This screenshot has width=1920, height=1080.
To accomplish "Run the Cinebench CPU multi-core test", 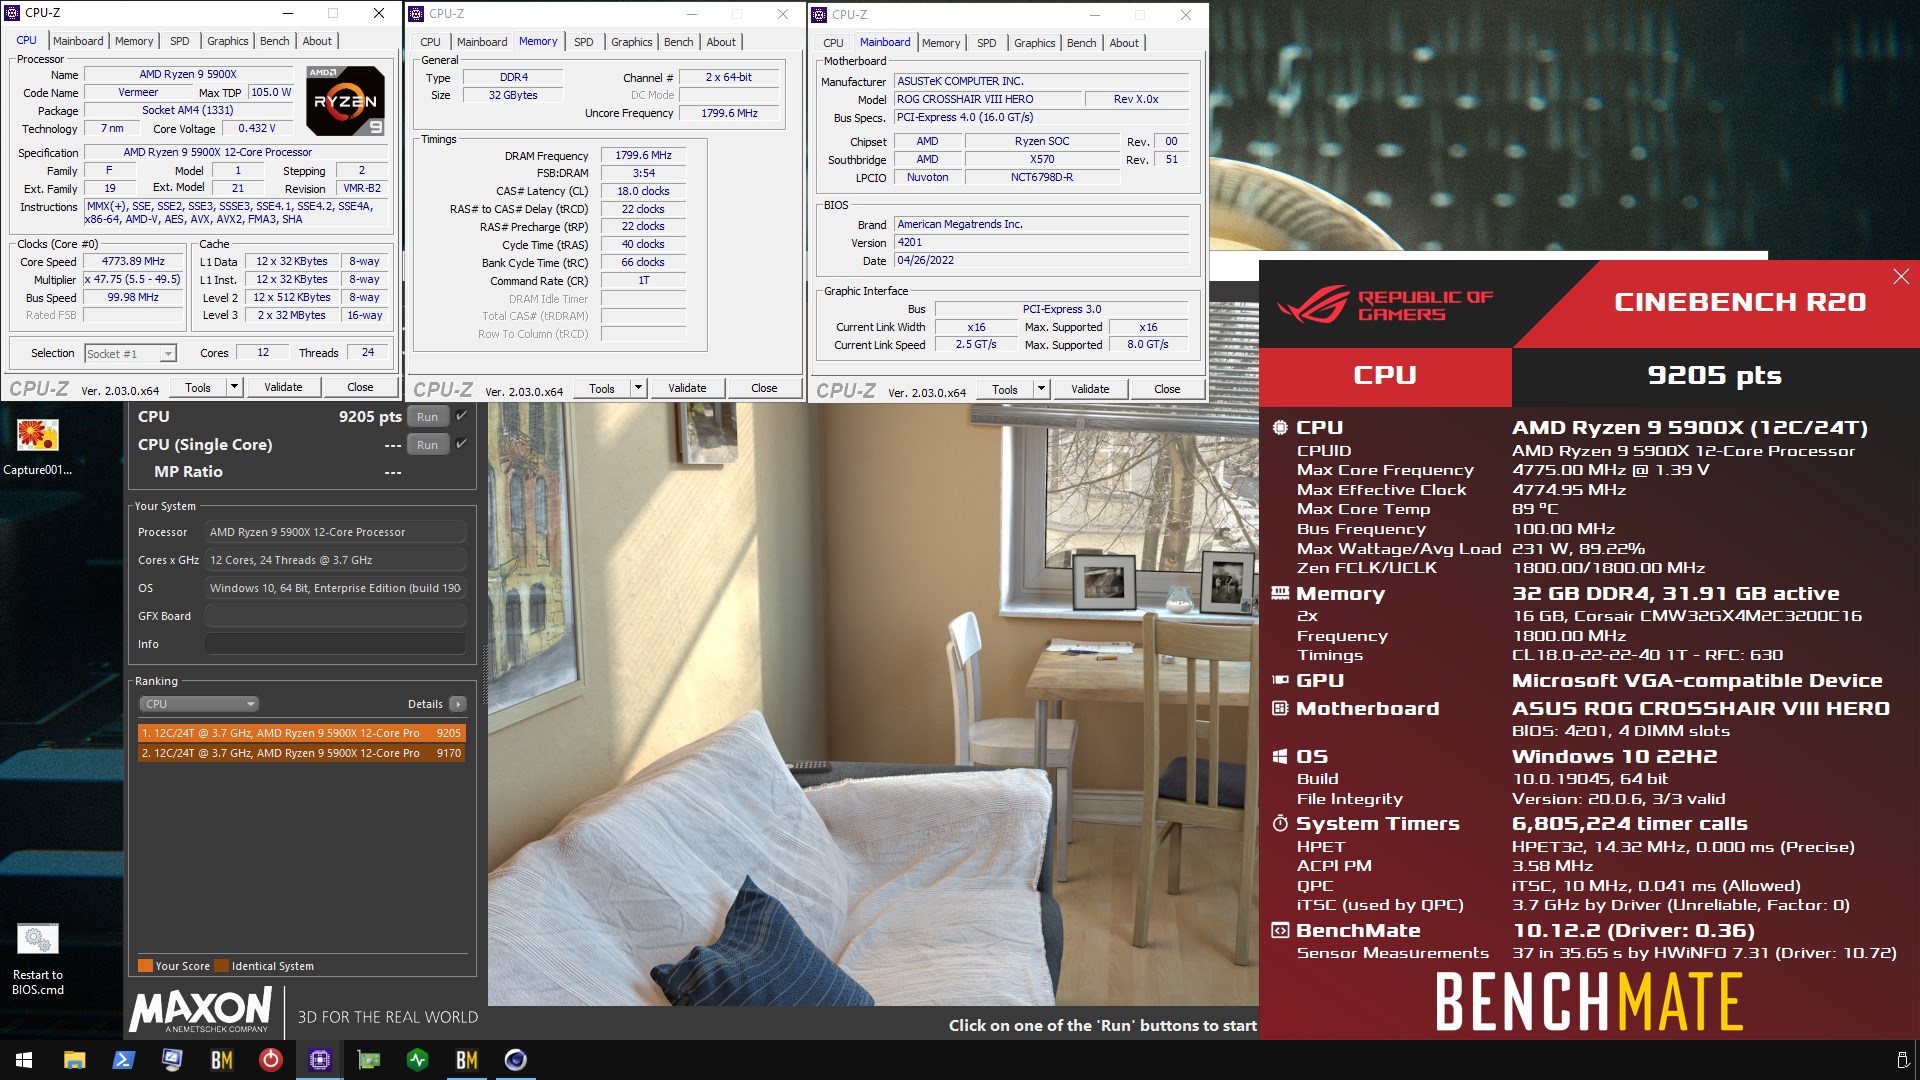I will coord(427,417).
